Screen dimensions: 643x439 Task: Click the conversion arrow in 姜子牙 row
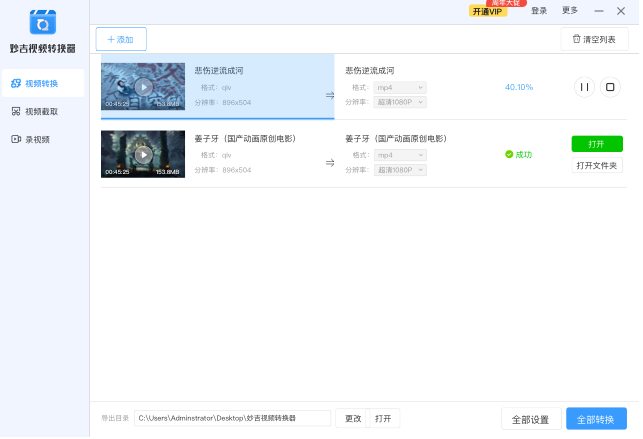pos(332,164)
